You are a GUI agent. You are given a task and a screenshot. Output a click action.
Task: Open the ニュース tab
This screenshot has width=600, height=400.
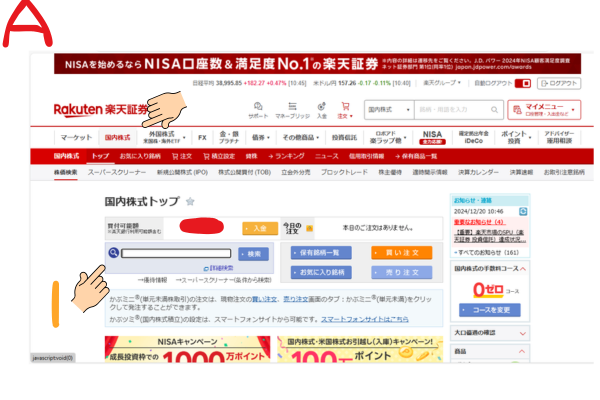(x=327, y=156)
